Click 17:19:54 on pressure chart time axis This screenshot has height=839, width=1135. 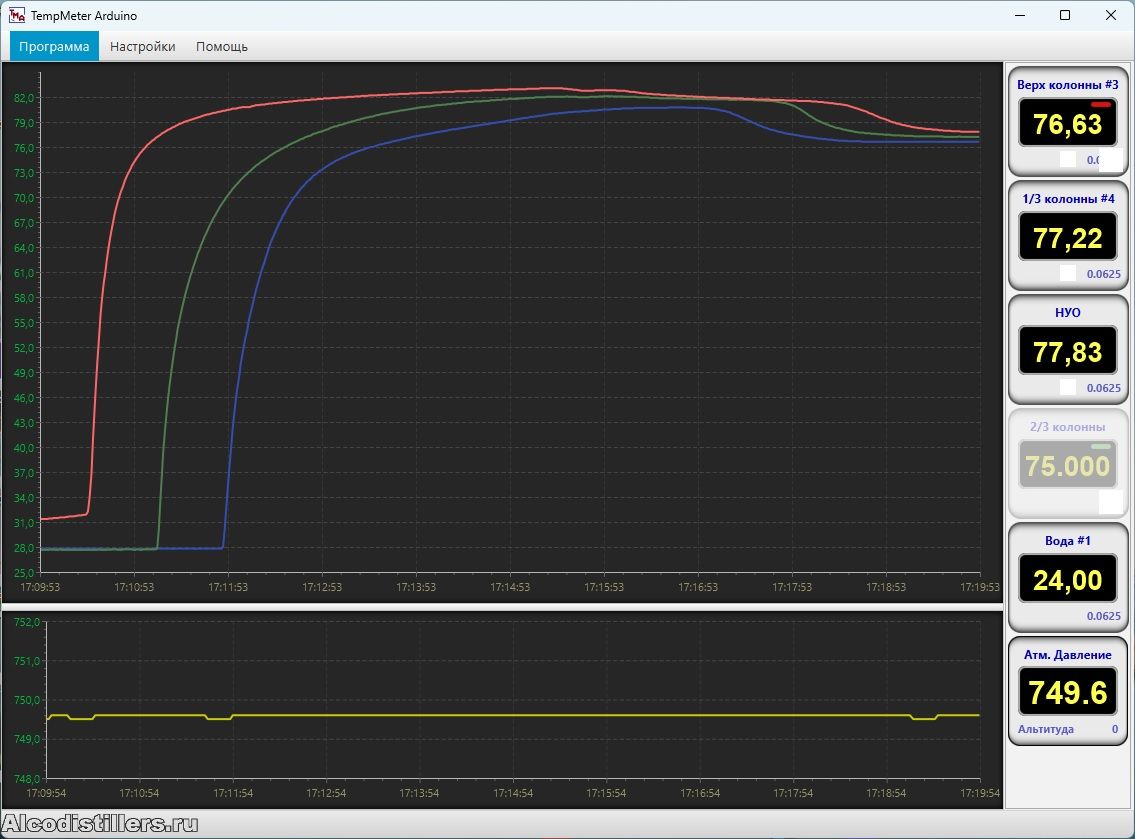(980, 793)
